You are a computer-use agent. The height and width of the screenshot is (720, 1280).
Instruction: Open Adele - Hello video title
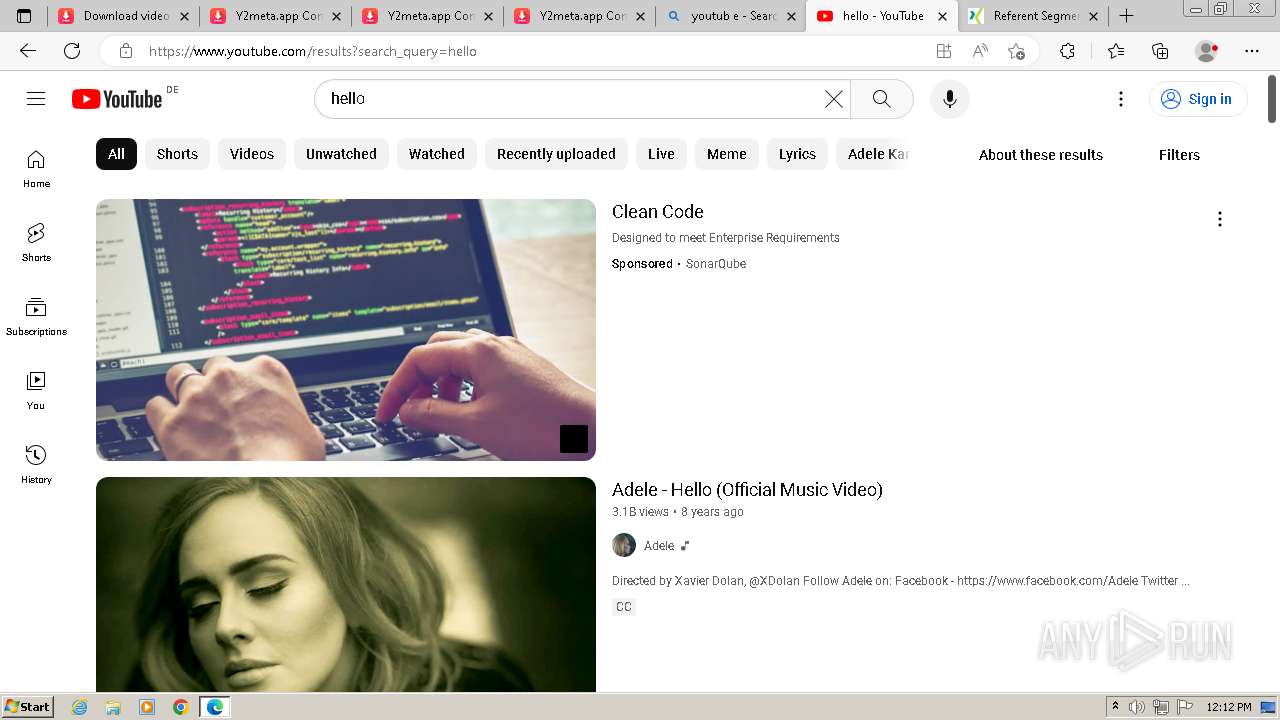[x=747, y=489]
